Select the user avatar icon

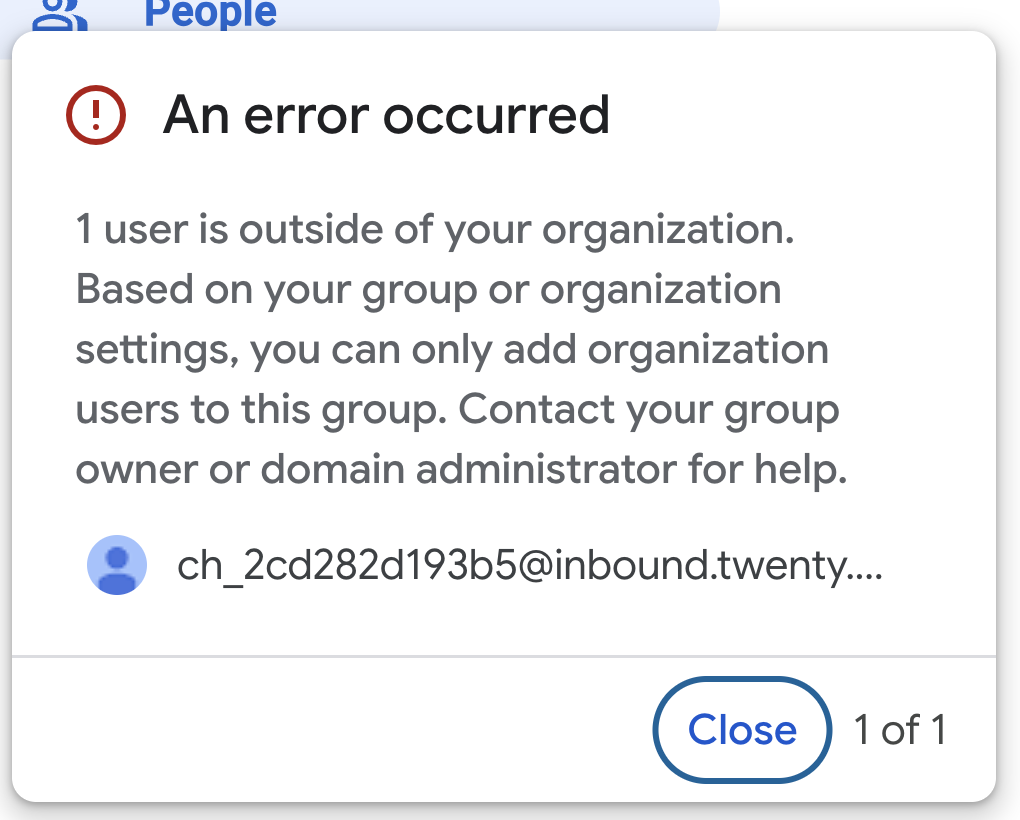[117, 564]
